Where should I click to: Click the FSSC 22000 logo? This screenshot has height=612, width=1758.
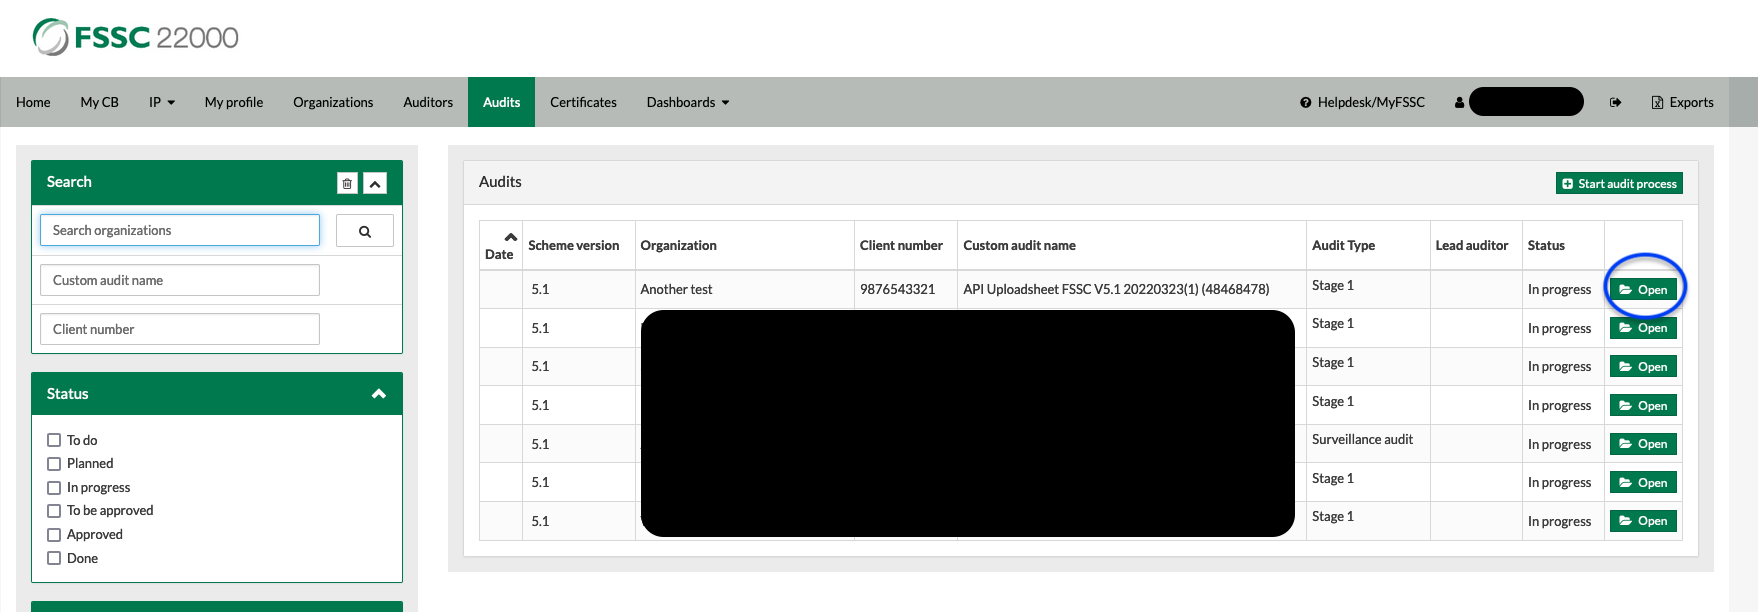[x=136, y=38]
